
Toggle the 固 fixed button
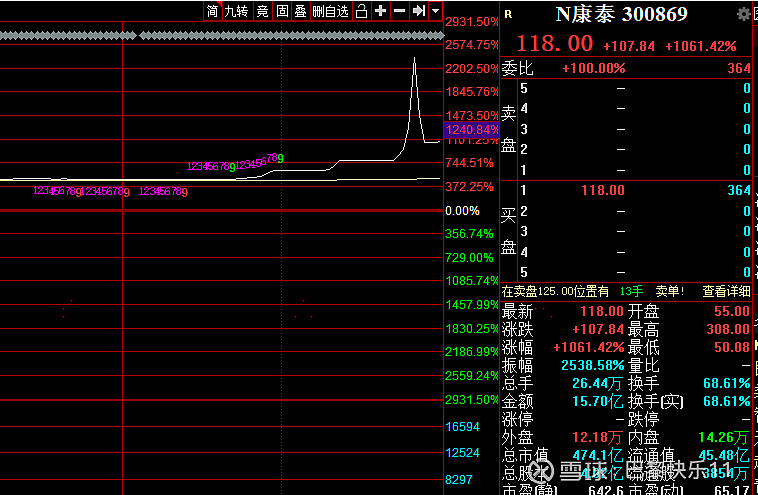pos(282,11)
